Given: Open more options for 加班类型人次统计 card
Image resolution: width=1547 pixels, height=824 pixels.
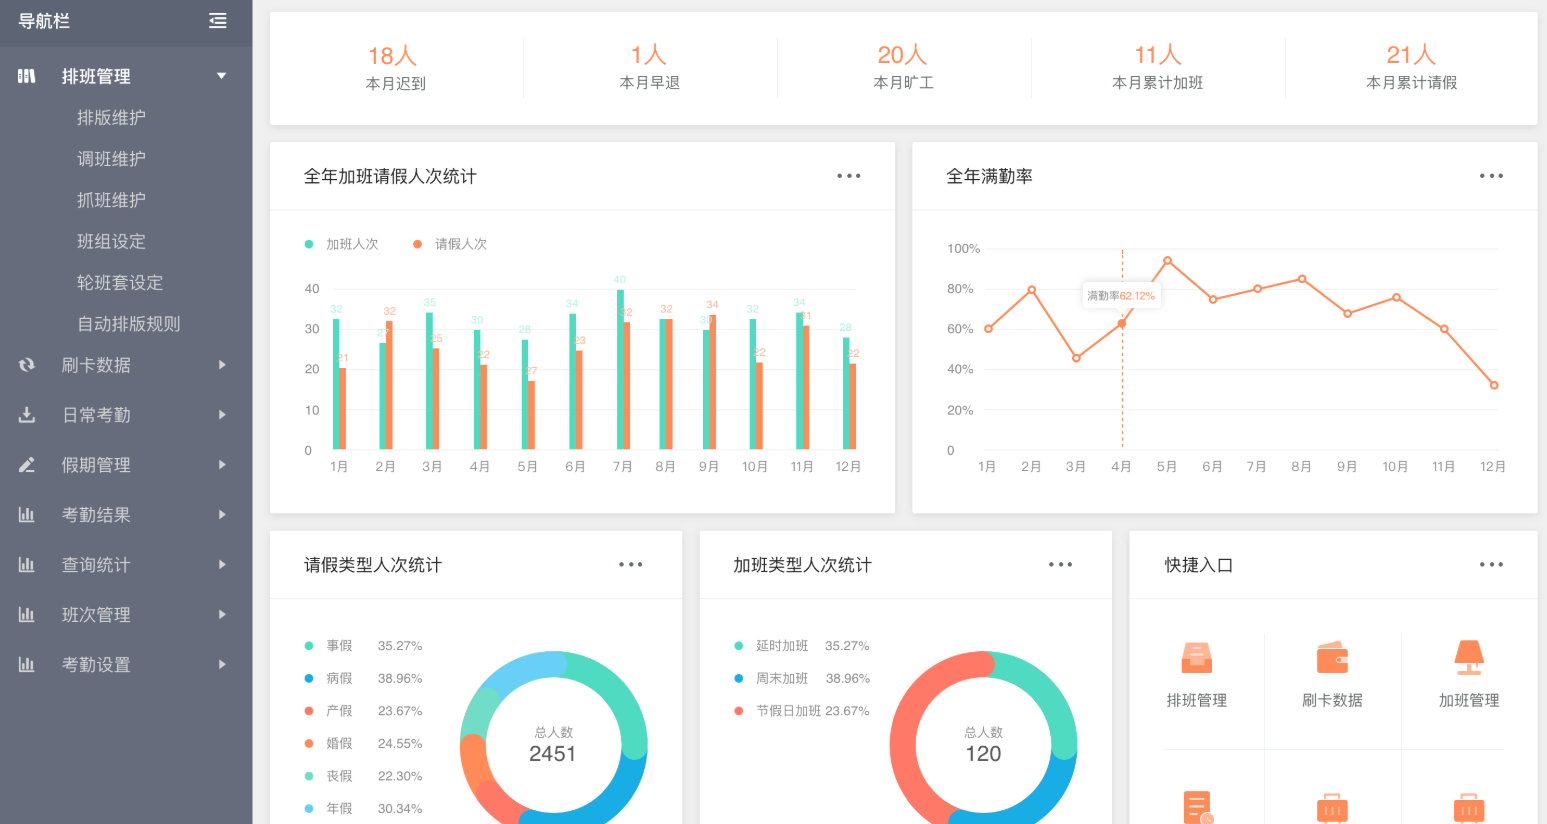Looking at the screenshot, I should pyautogui.click(x=1060, y=565).
